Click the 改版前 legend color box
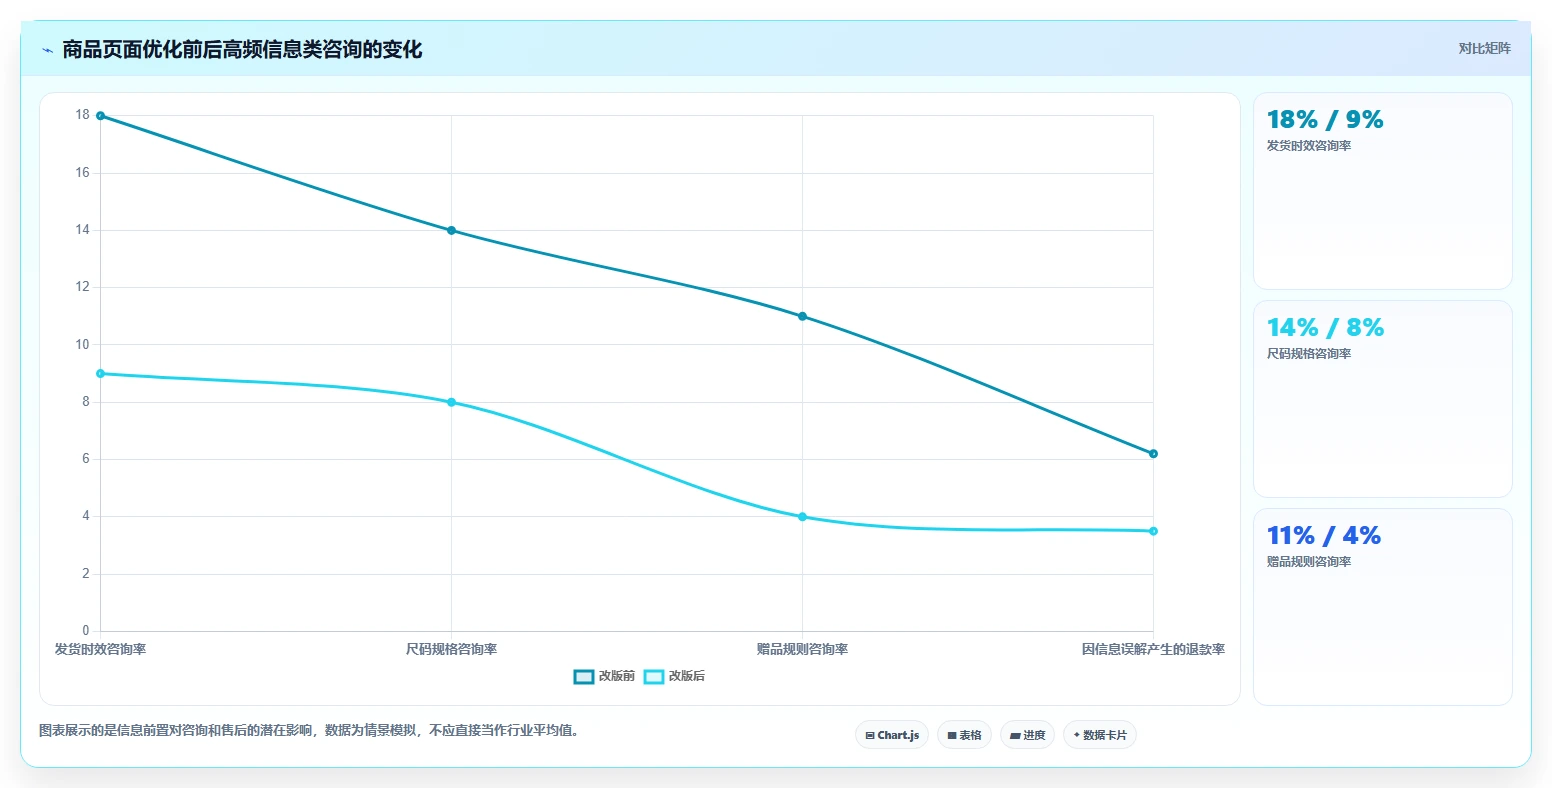The height and width of the screenshot is (788, 1552). (583, 677)
